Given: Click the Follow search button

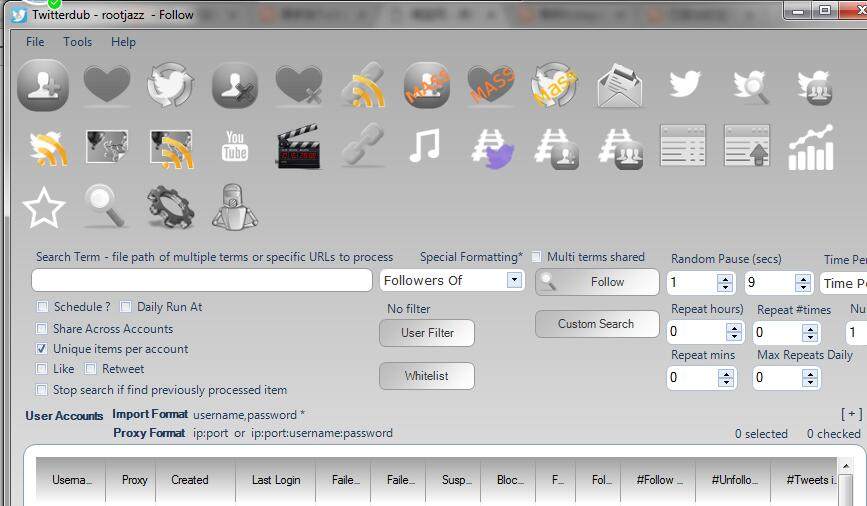Looking at the screenshot, I should point(597,282).
